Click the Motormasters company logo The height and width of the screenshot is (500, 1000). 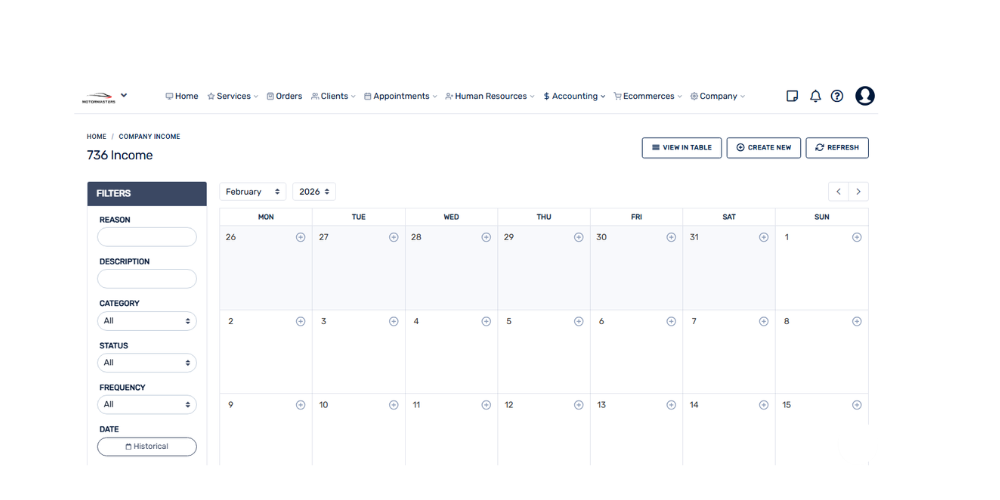coord(98,97)
